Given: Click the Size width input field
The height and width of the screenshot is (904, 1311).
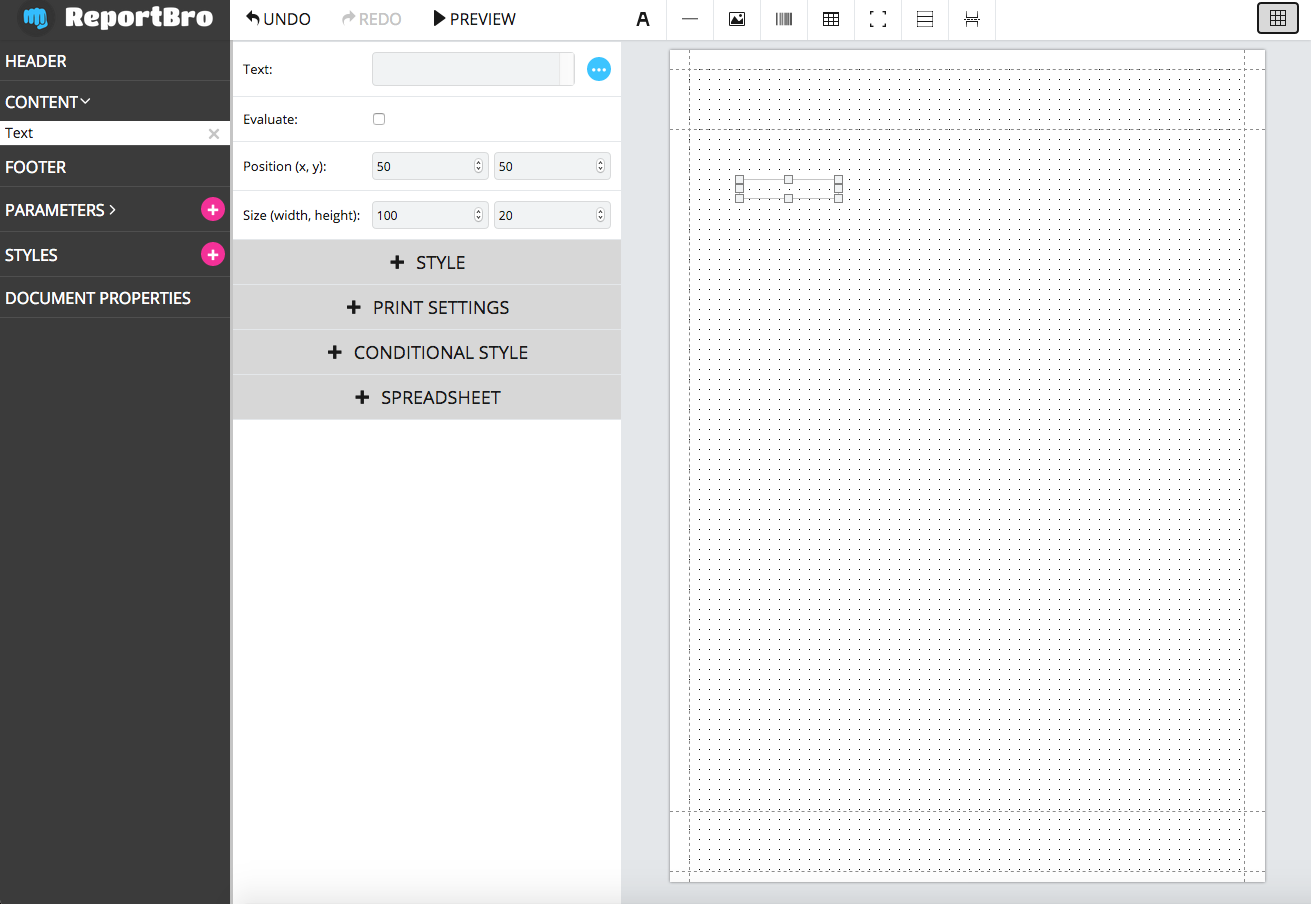Looking at the screenshot, I should tap(430, 215).
